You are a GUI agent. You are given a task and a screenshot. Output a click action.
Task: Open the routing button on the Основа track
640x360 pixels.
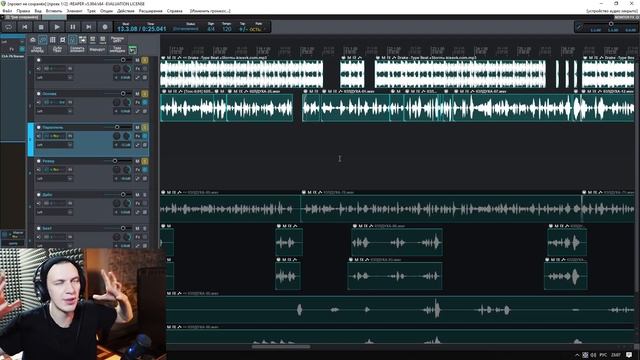point(145,111)
